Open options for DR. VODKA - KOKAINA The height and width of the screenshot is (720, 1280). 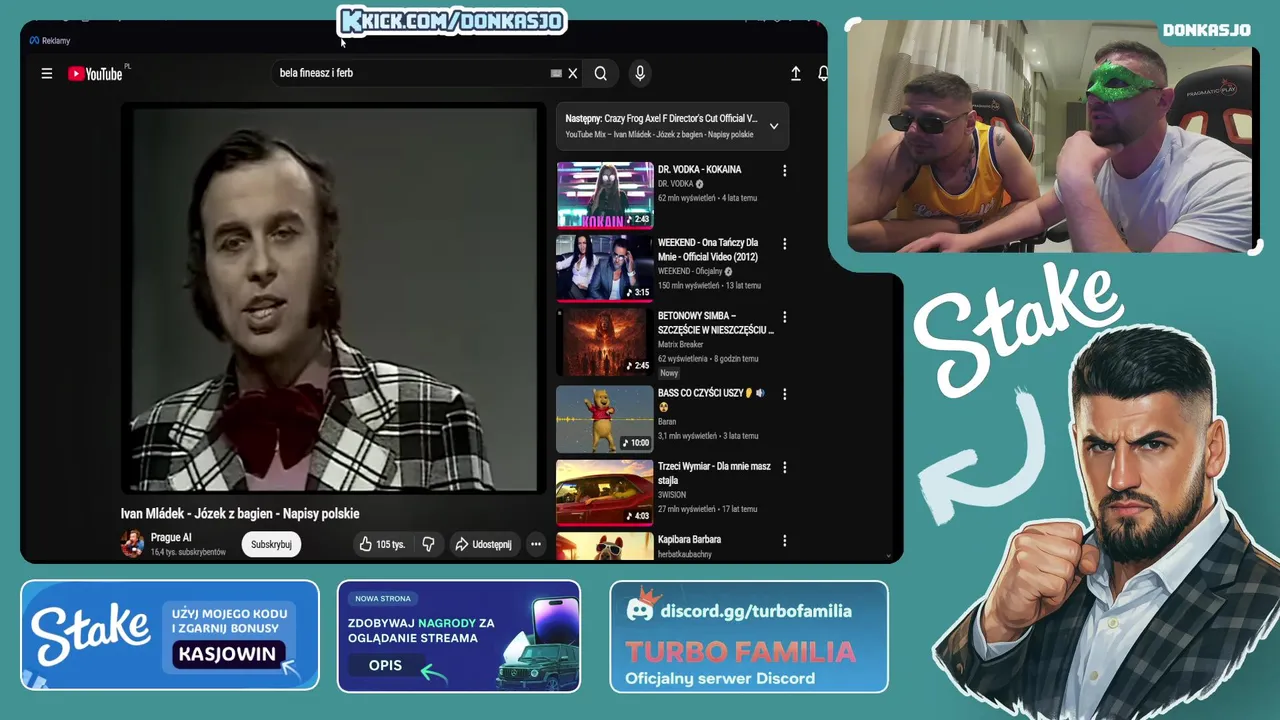[785, 171]
